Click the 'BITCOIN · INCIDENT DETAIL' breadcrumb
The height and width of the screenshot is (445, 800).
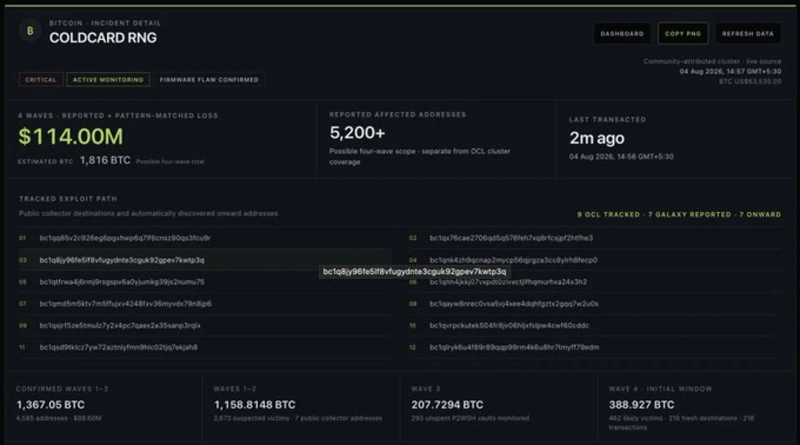[x=105, y=23]
